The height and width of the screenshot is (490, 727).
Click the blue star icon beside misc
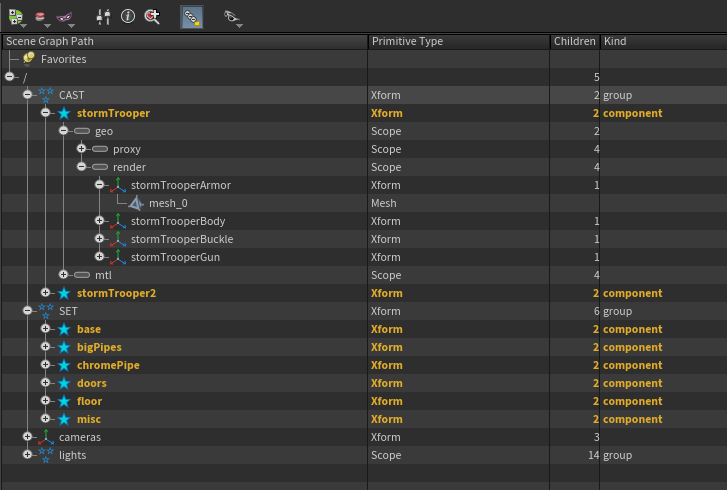point(64,419)
